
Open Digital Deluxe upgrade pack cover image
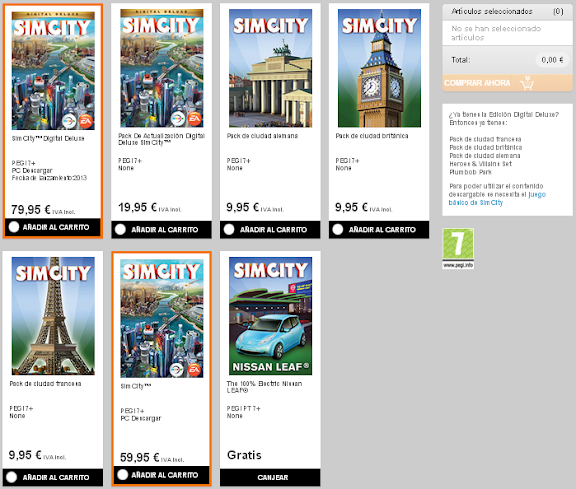coord(162,68)
